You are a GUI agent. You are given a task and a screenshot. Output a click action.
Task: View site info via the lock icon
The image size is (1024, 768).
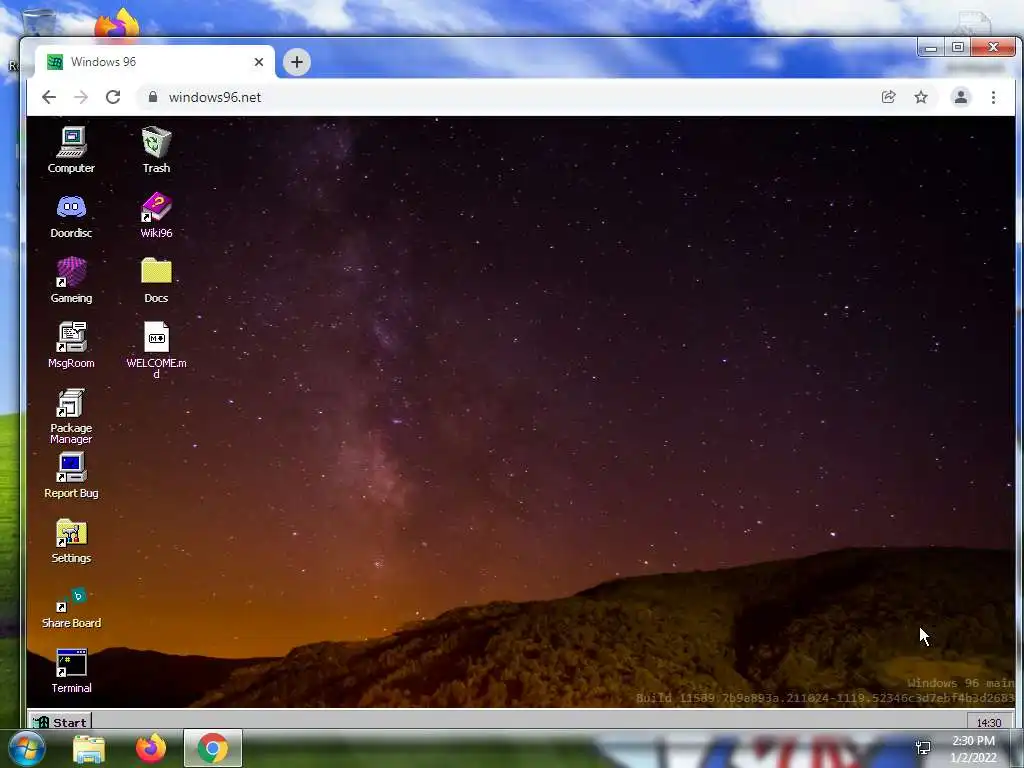coord(153,97)
